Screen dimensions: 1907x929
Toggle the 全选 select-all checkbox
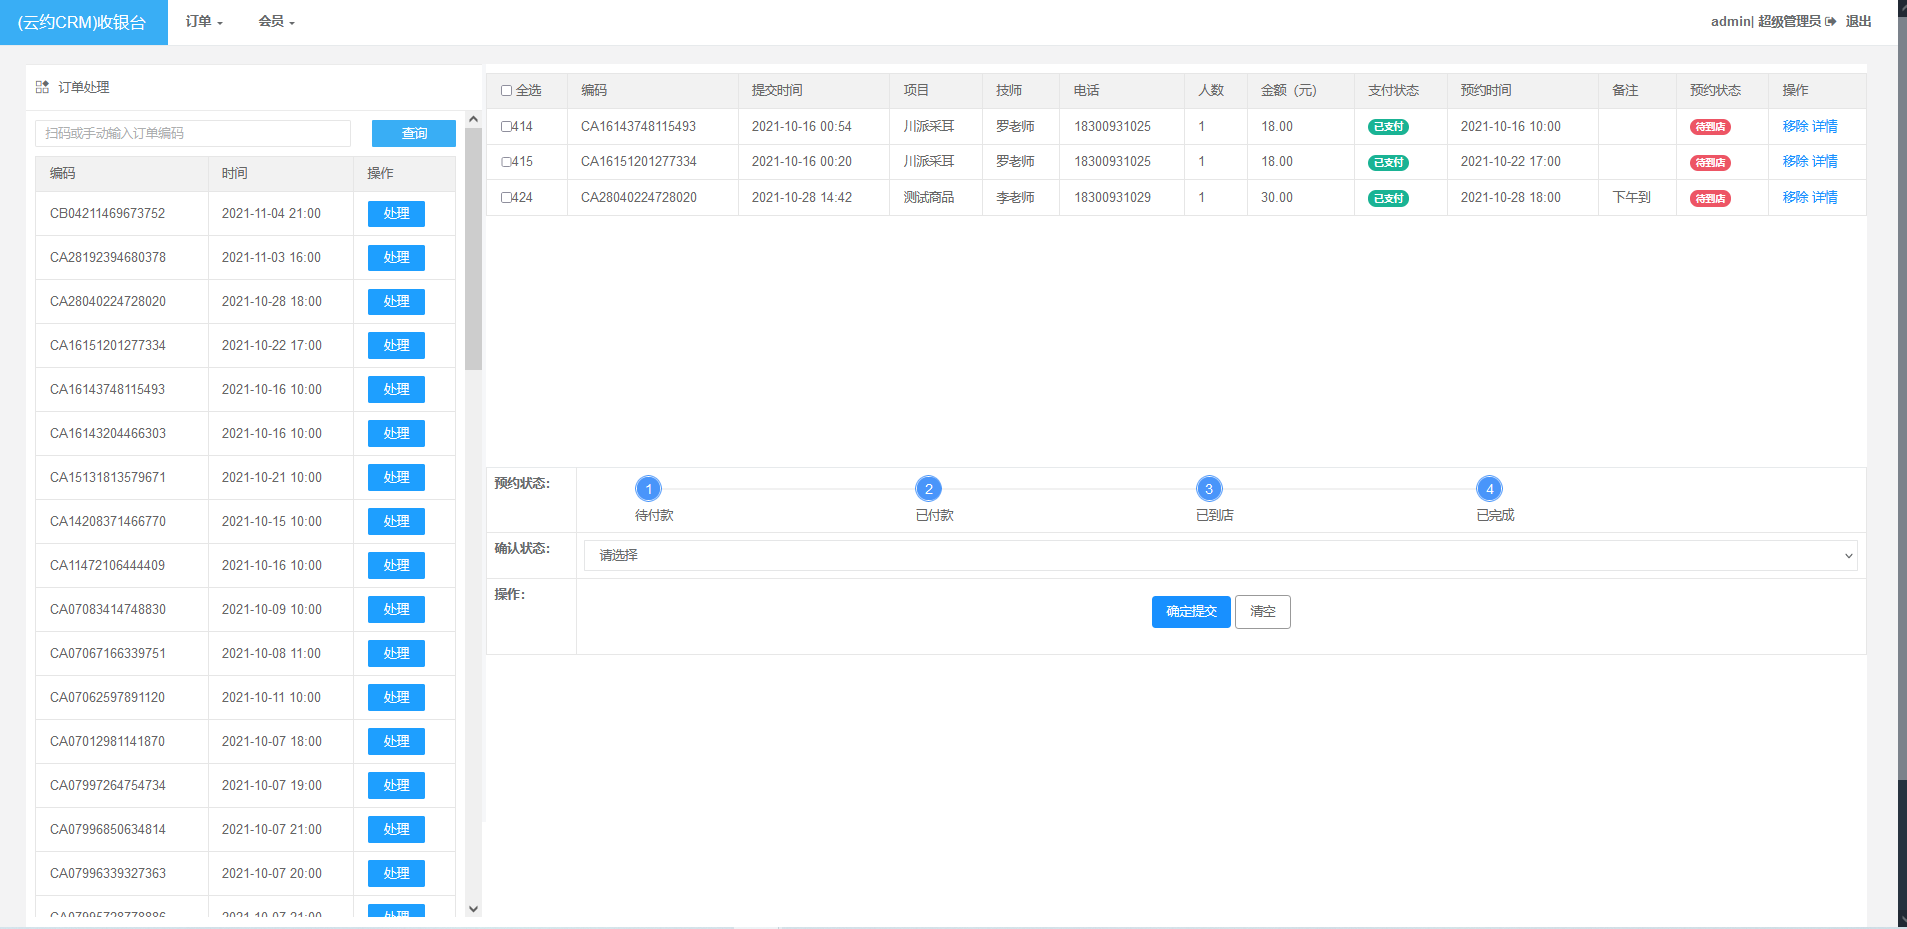506,91
